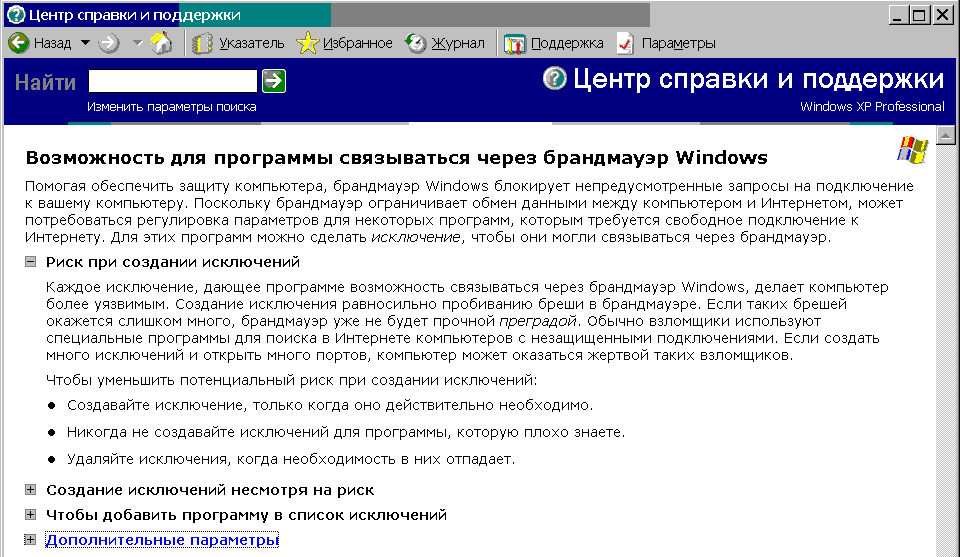Click the italic term преградой
The width and height of the screenshot is (960, 557).
tap(538, 321)
